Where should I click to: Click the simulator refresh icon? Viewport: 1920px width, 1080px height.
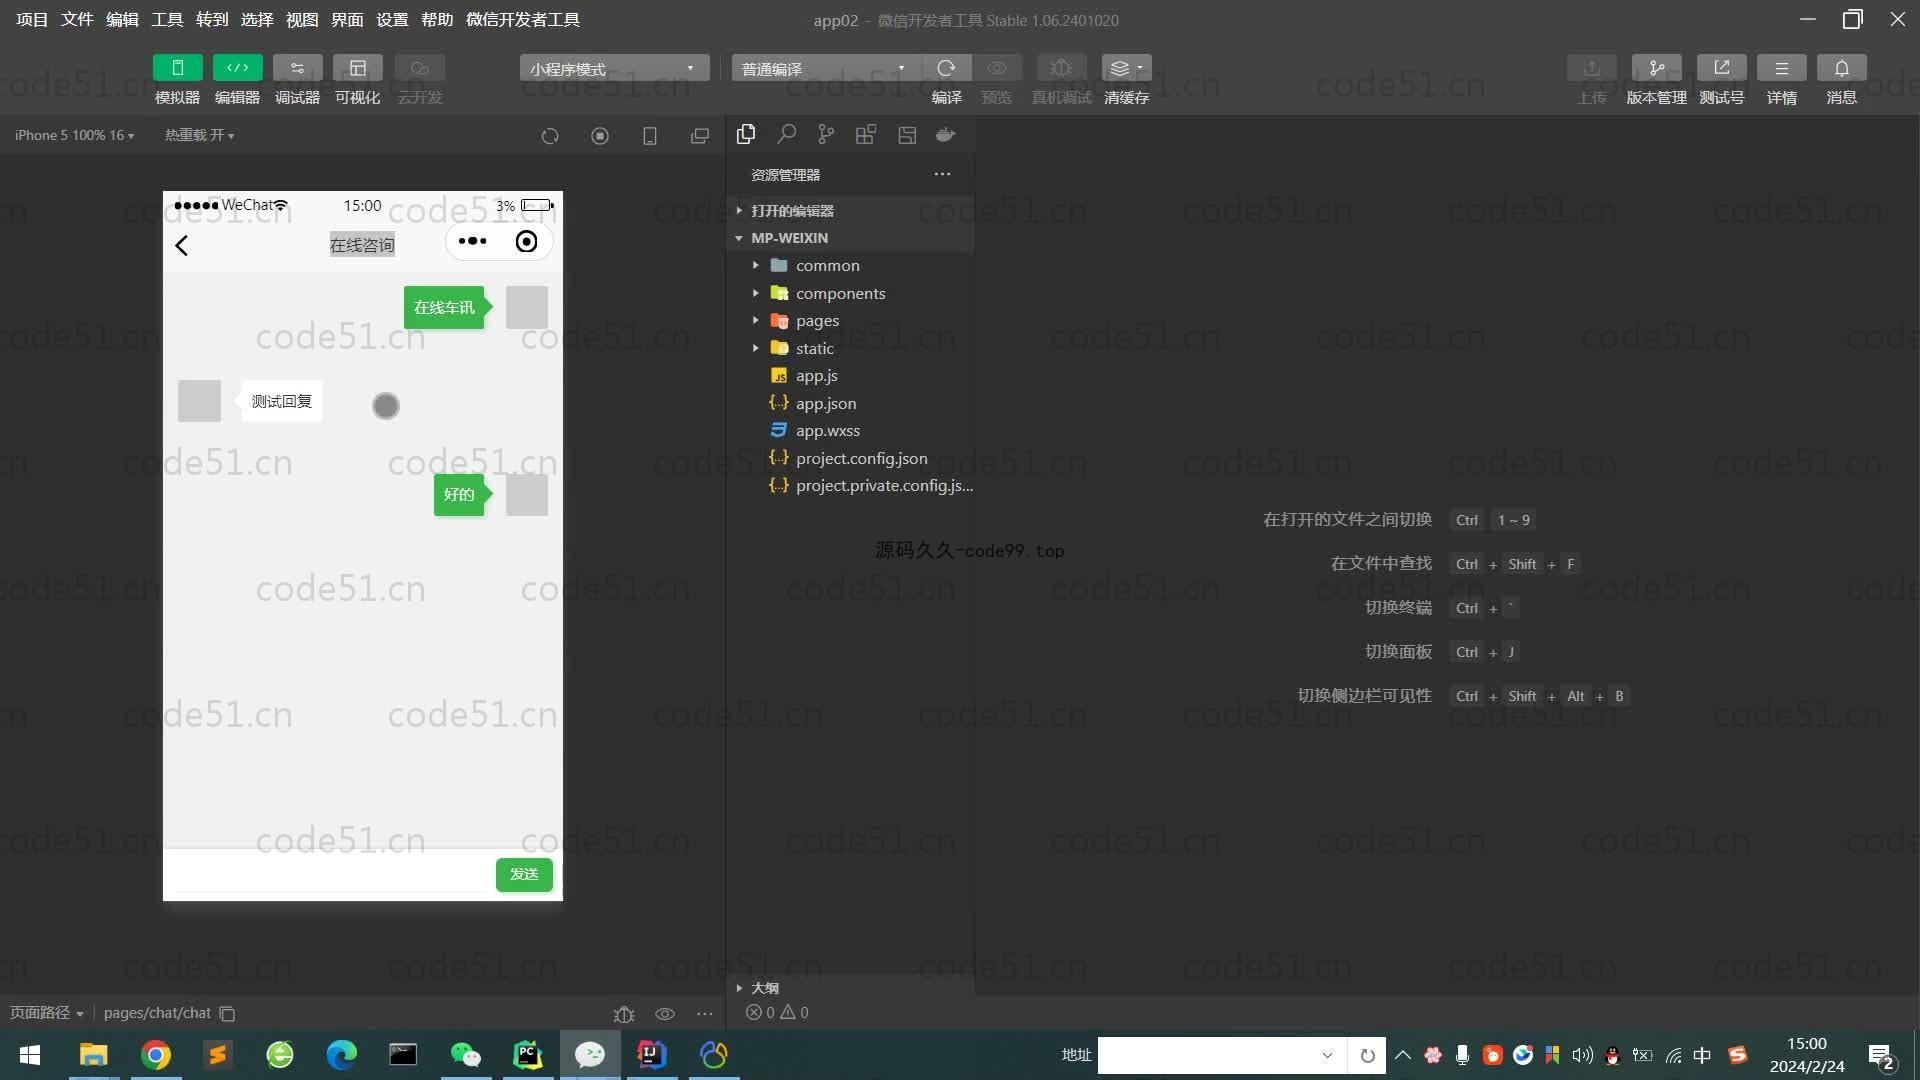(550, 136)
